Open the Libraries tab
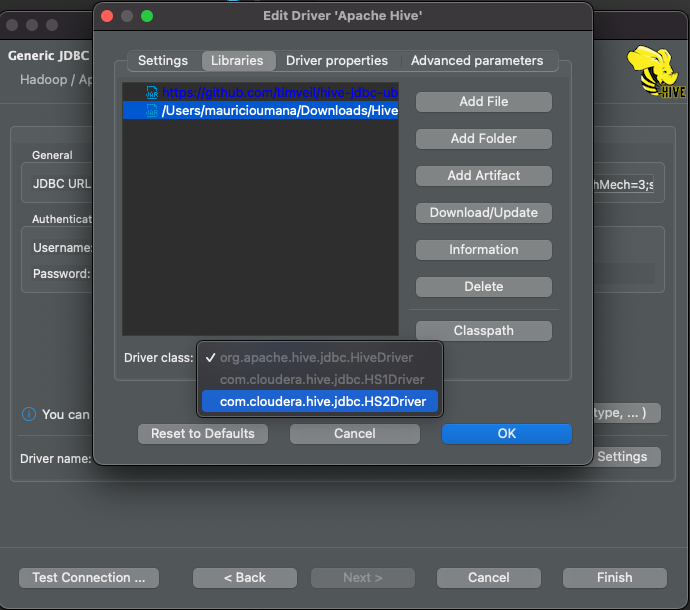 [x=237, y=61]
